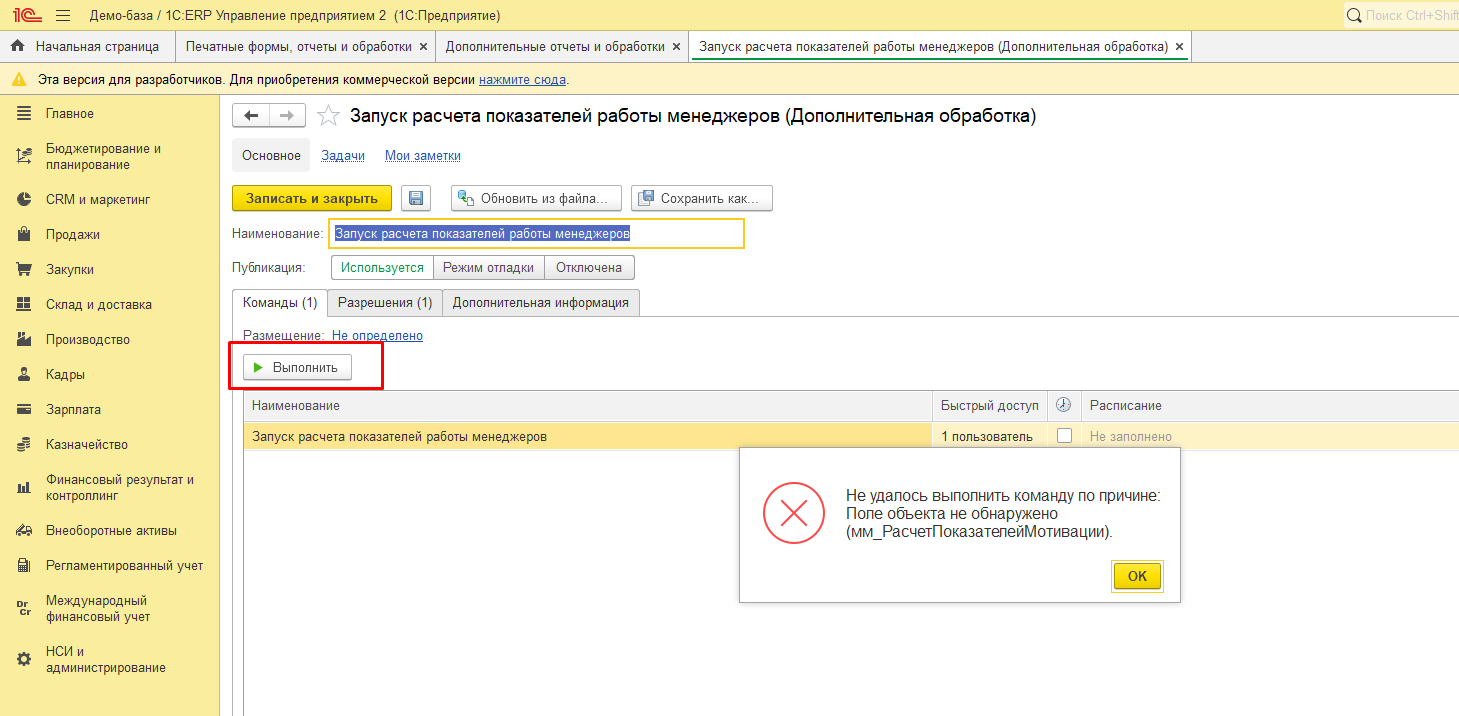Open the Мои заметки link

[x=423, y=156]
